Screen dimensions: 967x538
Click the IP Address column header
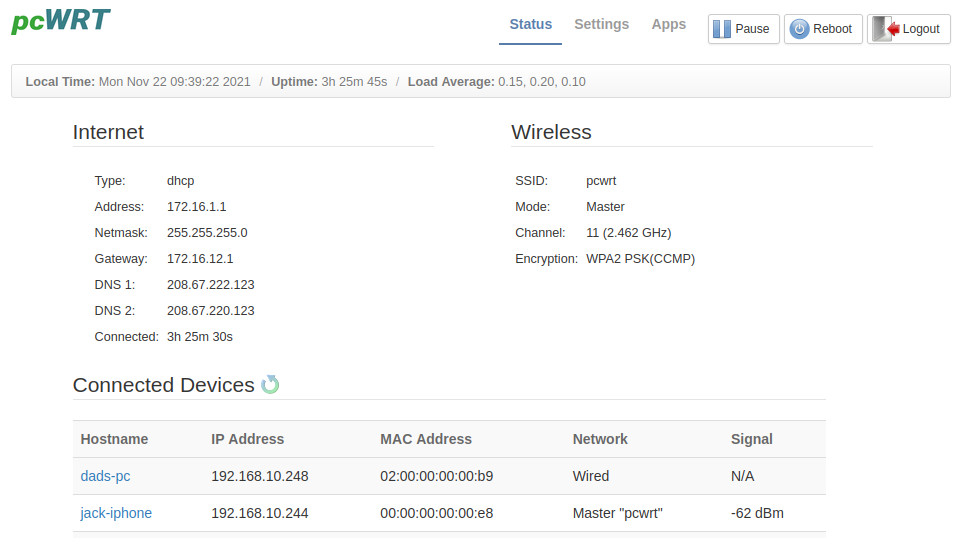coord(247,439)
